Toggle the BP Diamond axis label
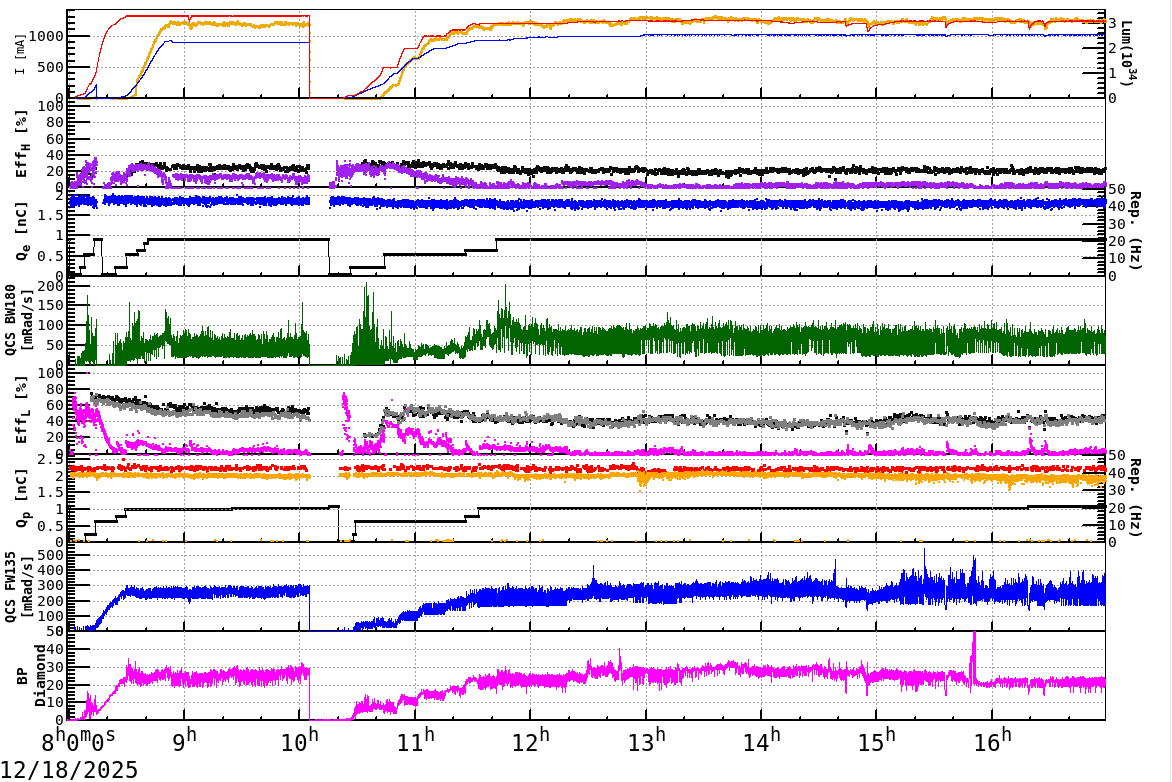1172x782 pixels. click(30, 677)
